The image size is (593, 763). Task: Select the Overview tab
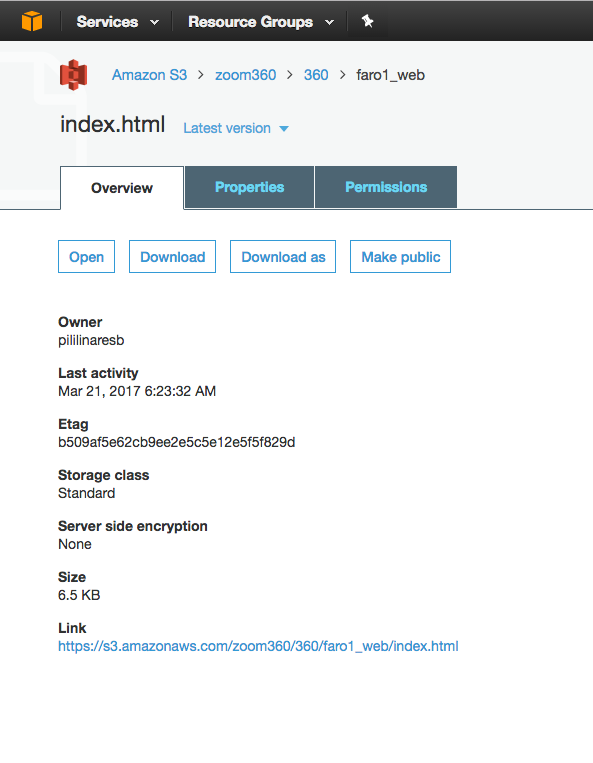pos(122,188)
